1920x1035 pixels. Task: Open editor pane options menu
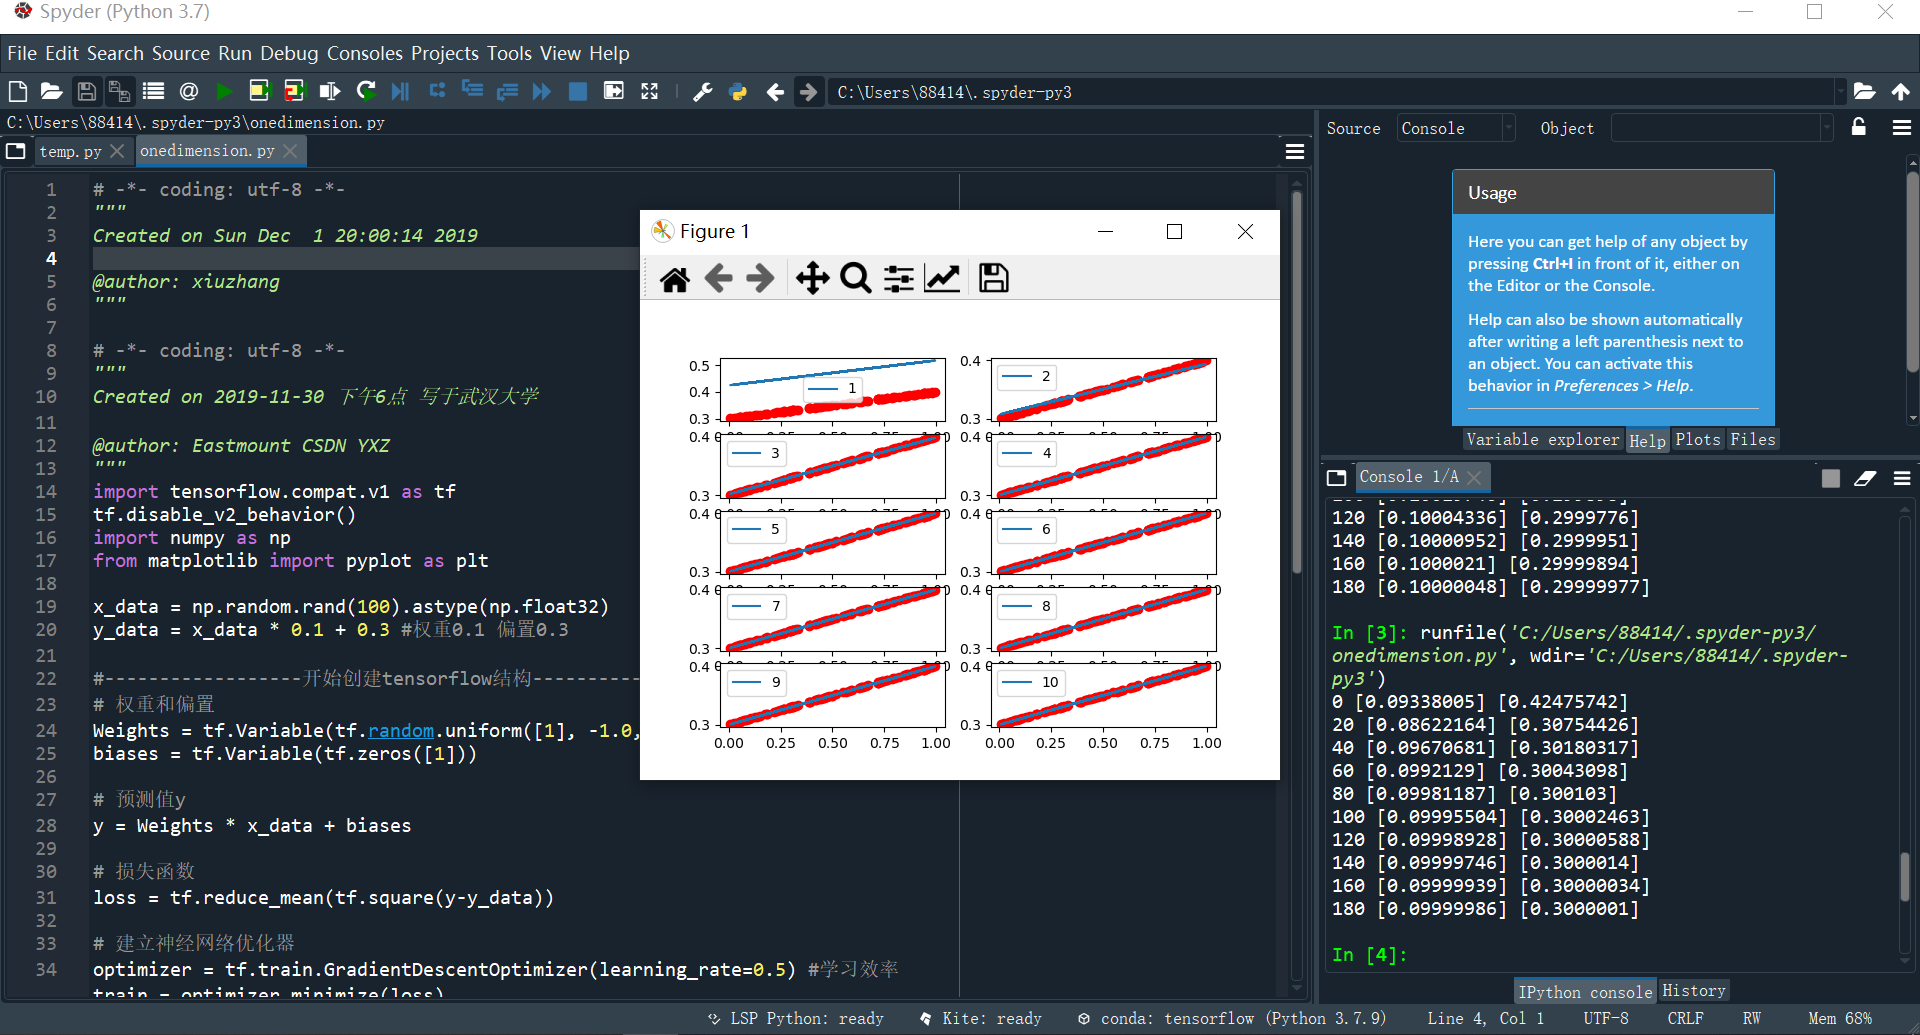[x=1295, y=152]
